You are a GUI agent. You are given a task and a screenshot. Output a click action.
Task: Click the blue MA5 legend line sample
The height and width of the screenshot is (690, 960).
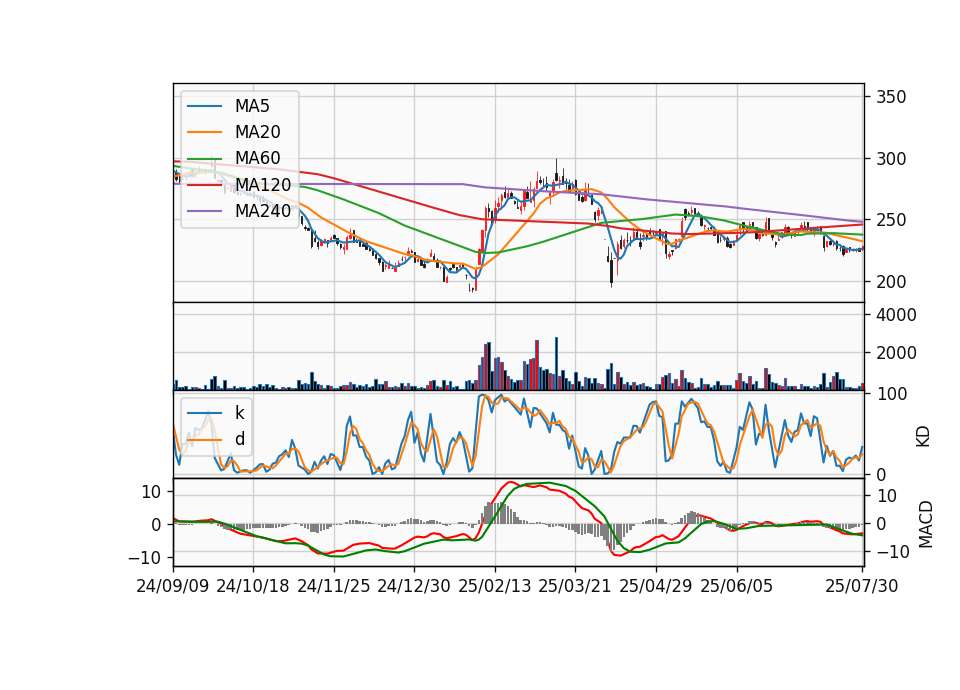click(204, 106)
